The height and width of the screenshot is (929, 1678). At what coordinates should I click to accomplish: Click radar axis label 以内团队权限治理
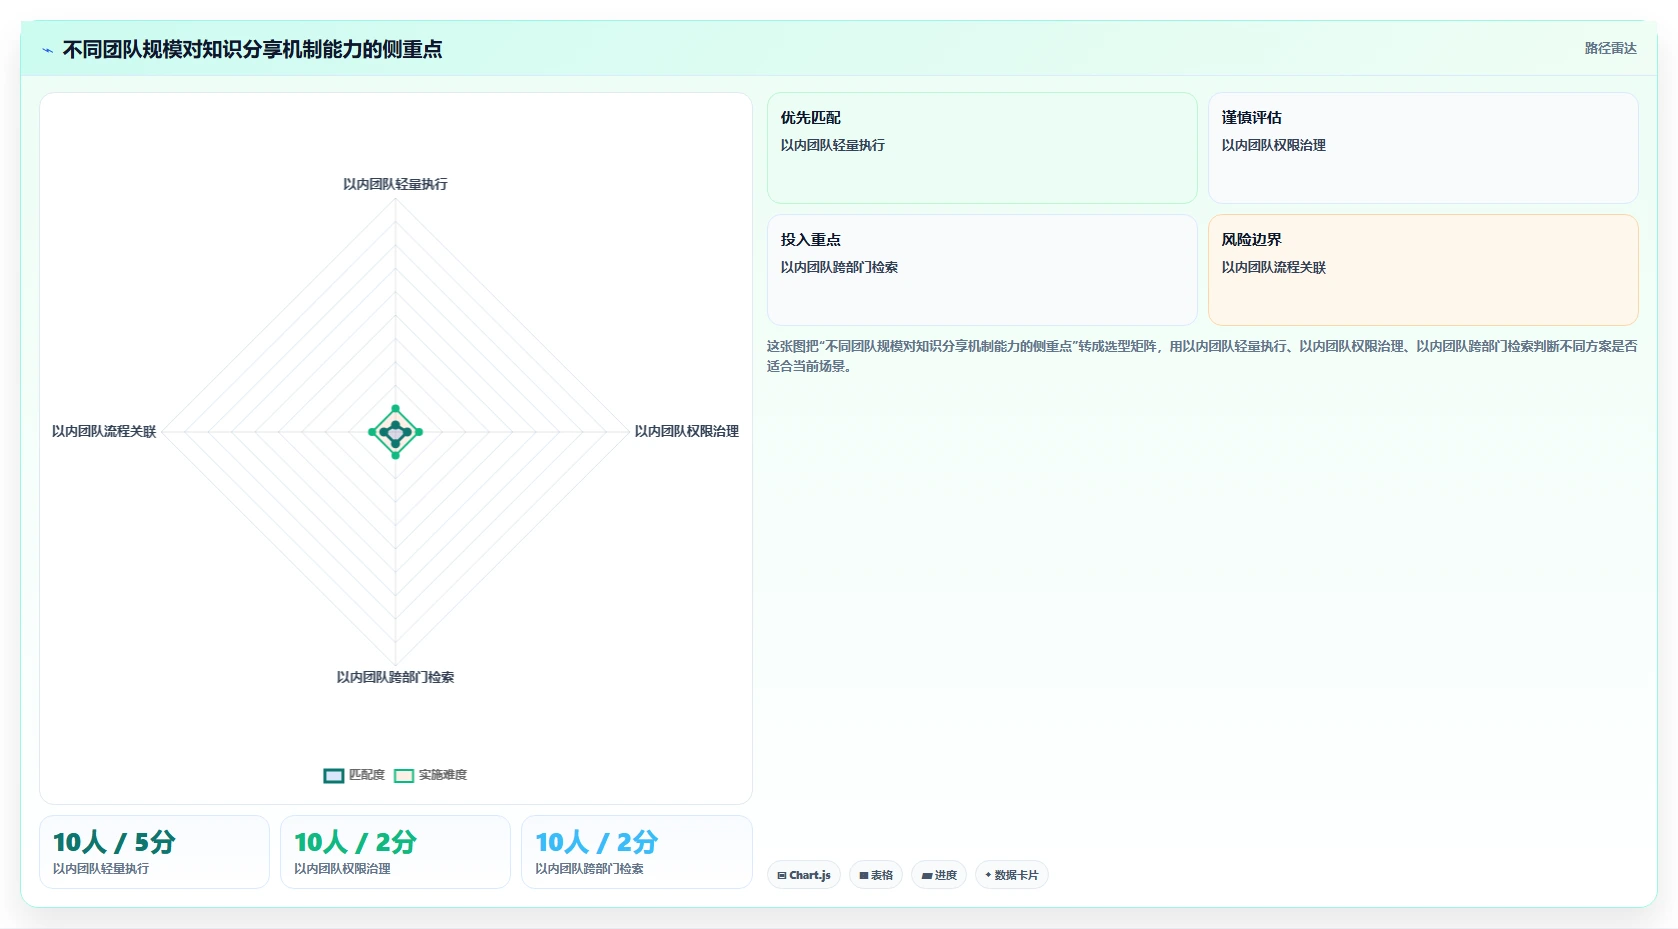686,431
